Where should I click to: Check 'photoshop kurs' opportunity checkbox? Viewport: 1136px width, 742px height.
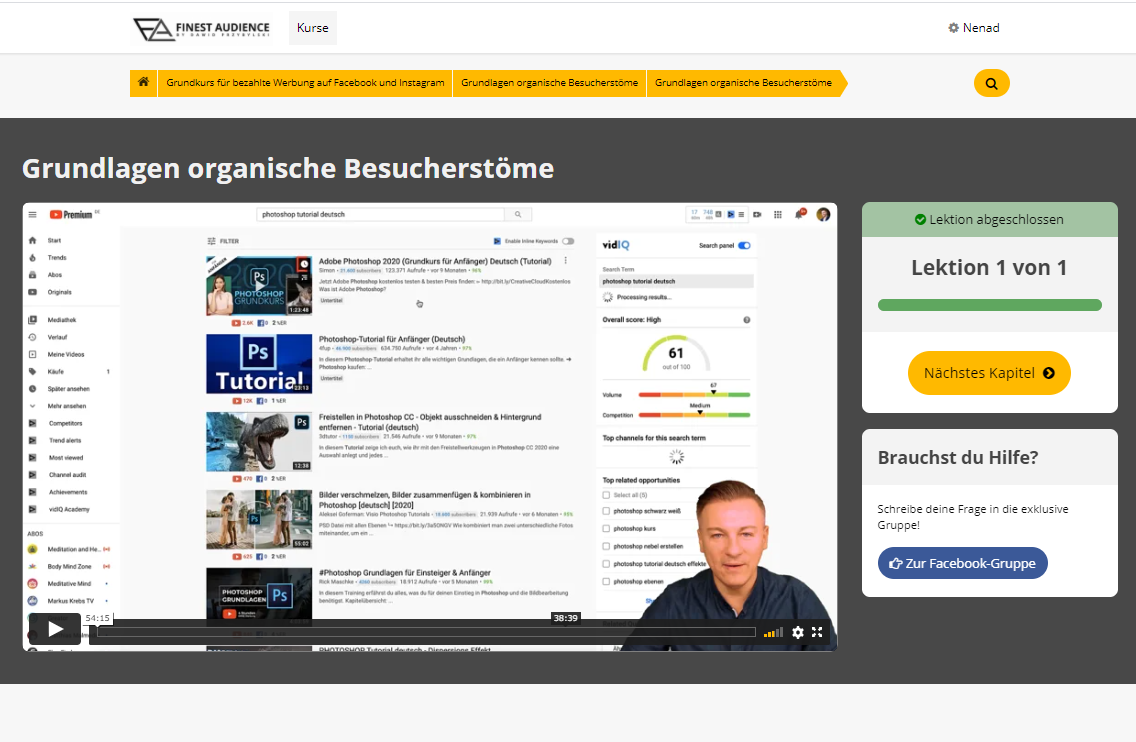point(606,529)
